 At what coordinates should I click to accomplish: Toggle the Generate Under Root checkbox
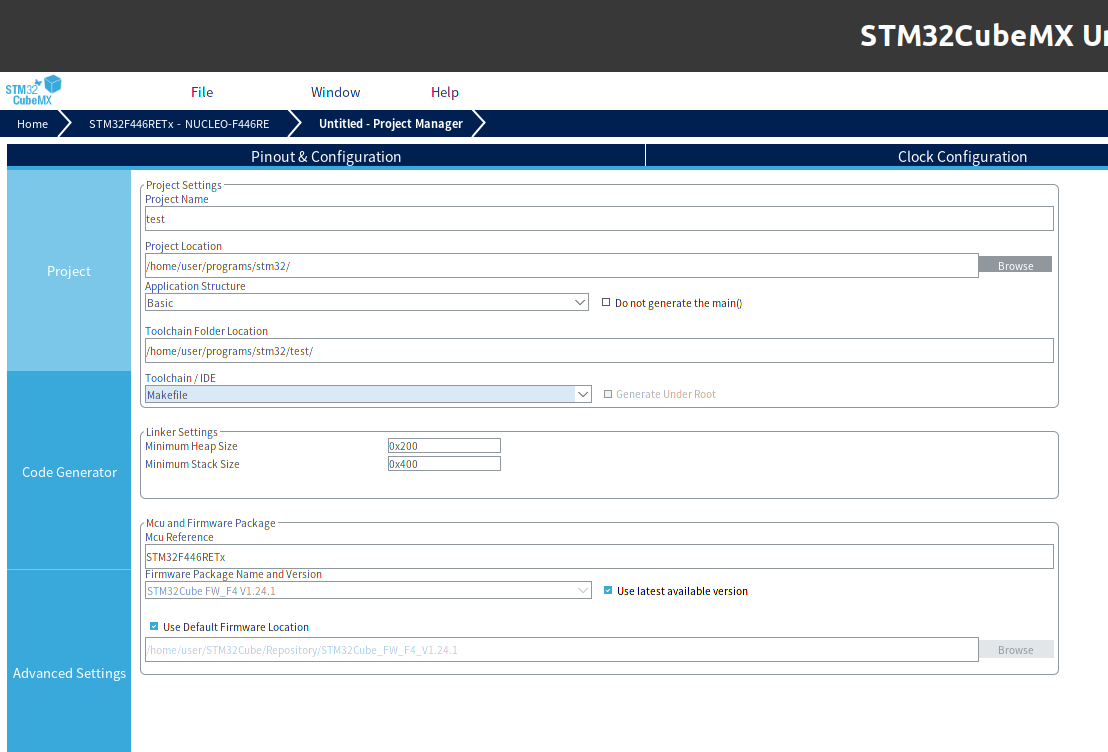(x=608, y=394)
